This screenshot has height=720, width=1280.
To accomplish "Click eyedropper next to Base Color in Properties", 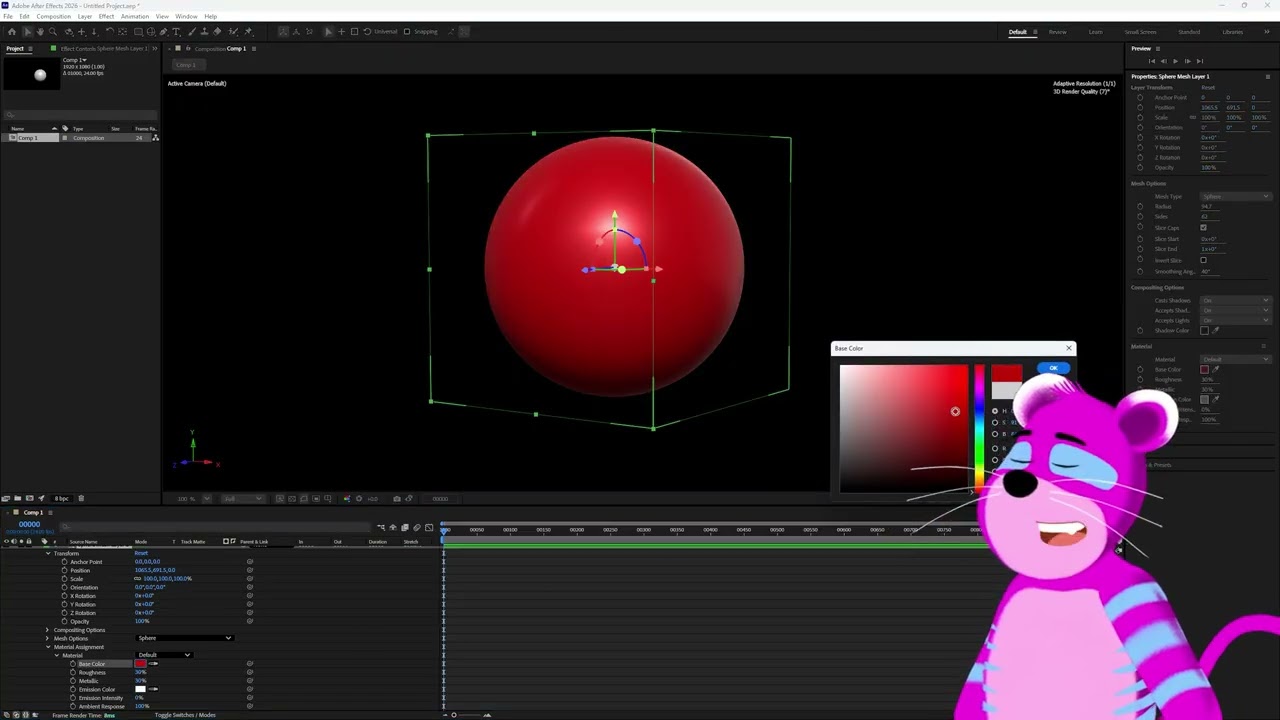I will pos(1216,369).
